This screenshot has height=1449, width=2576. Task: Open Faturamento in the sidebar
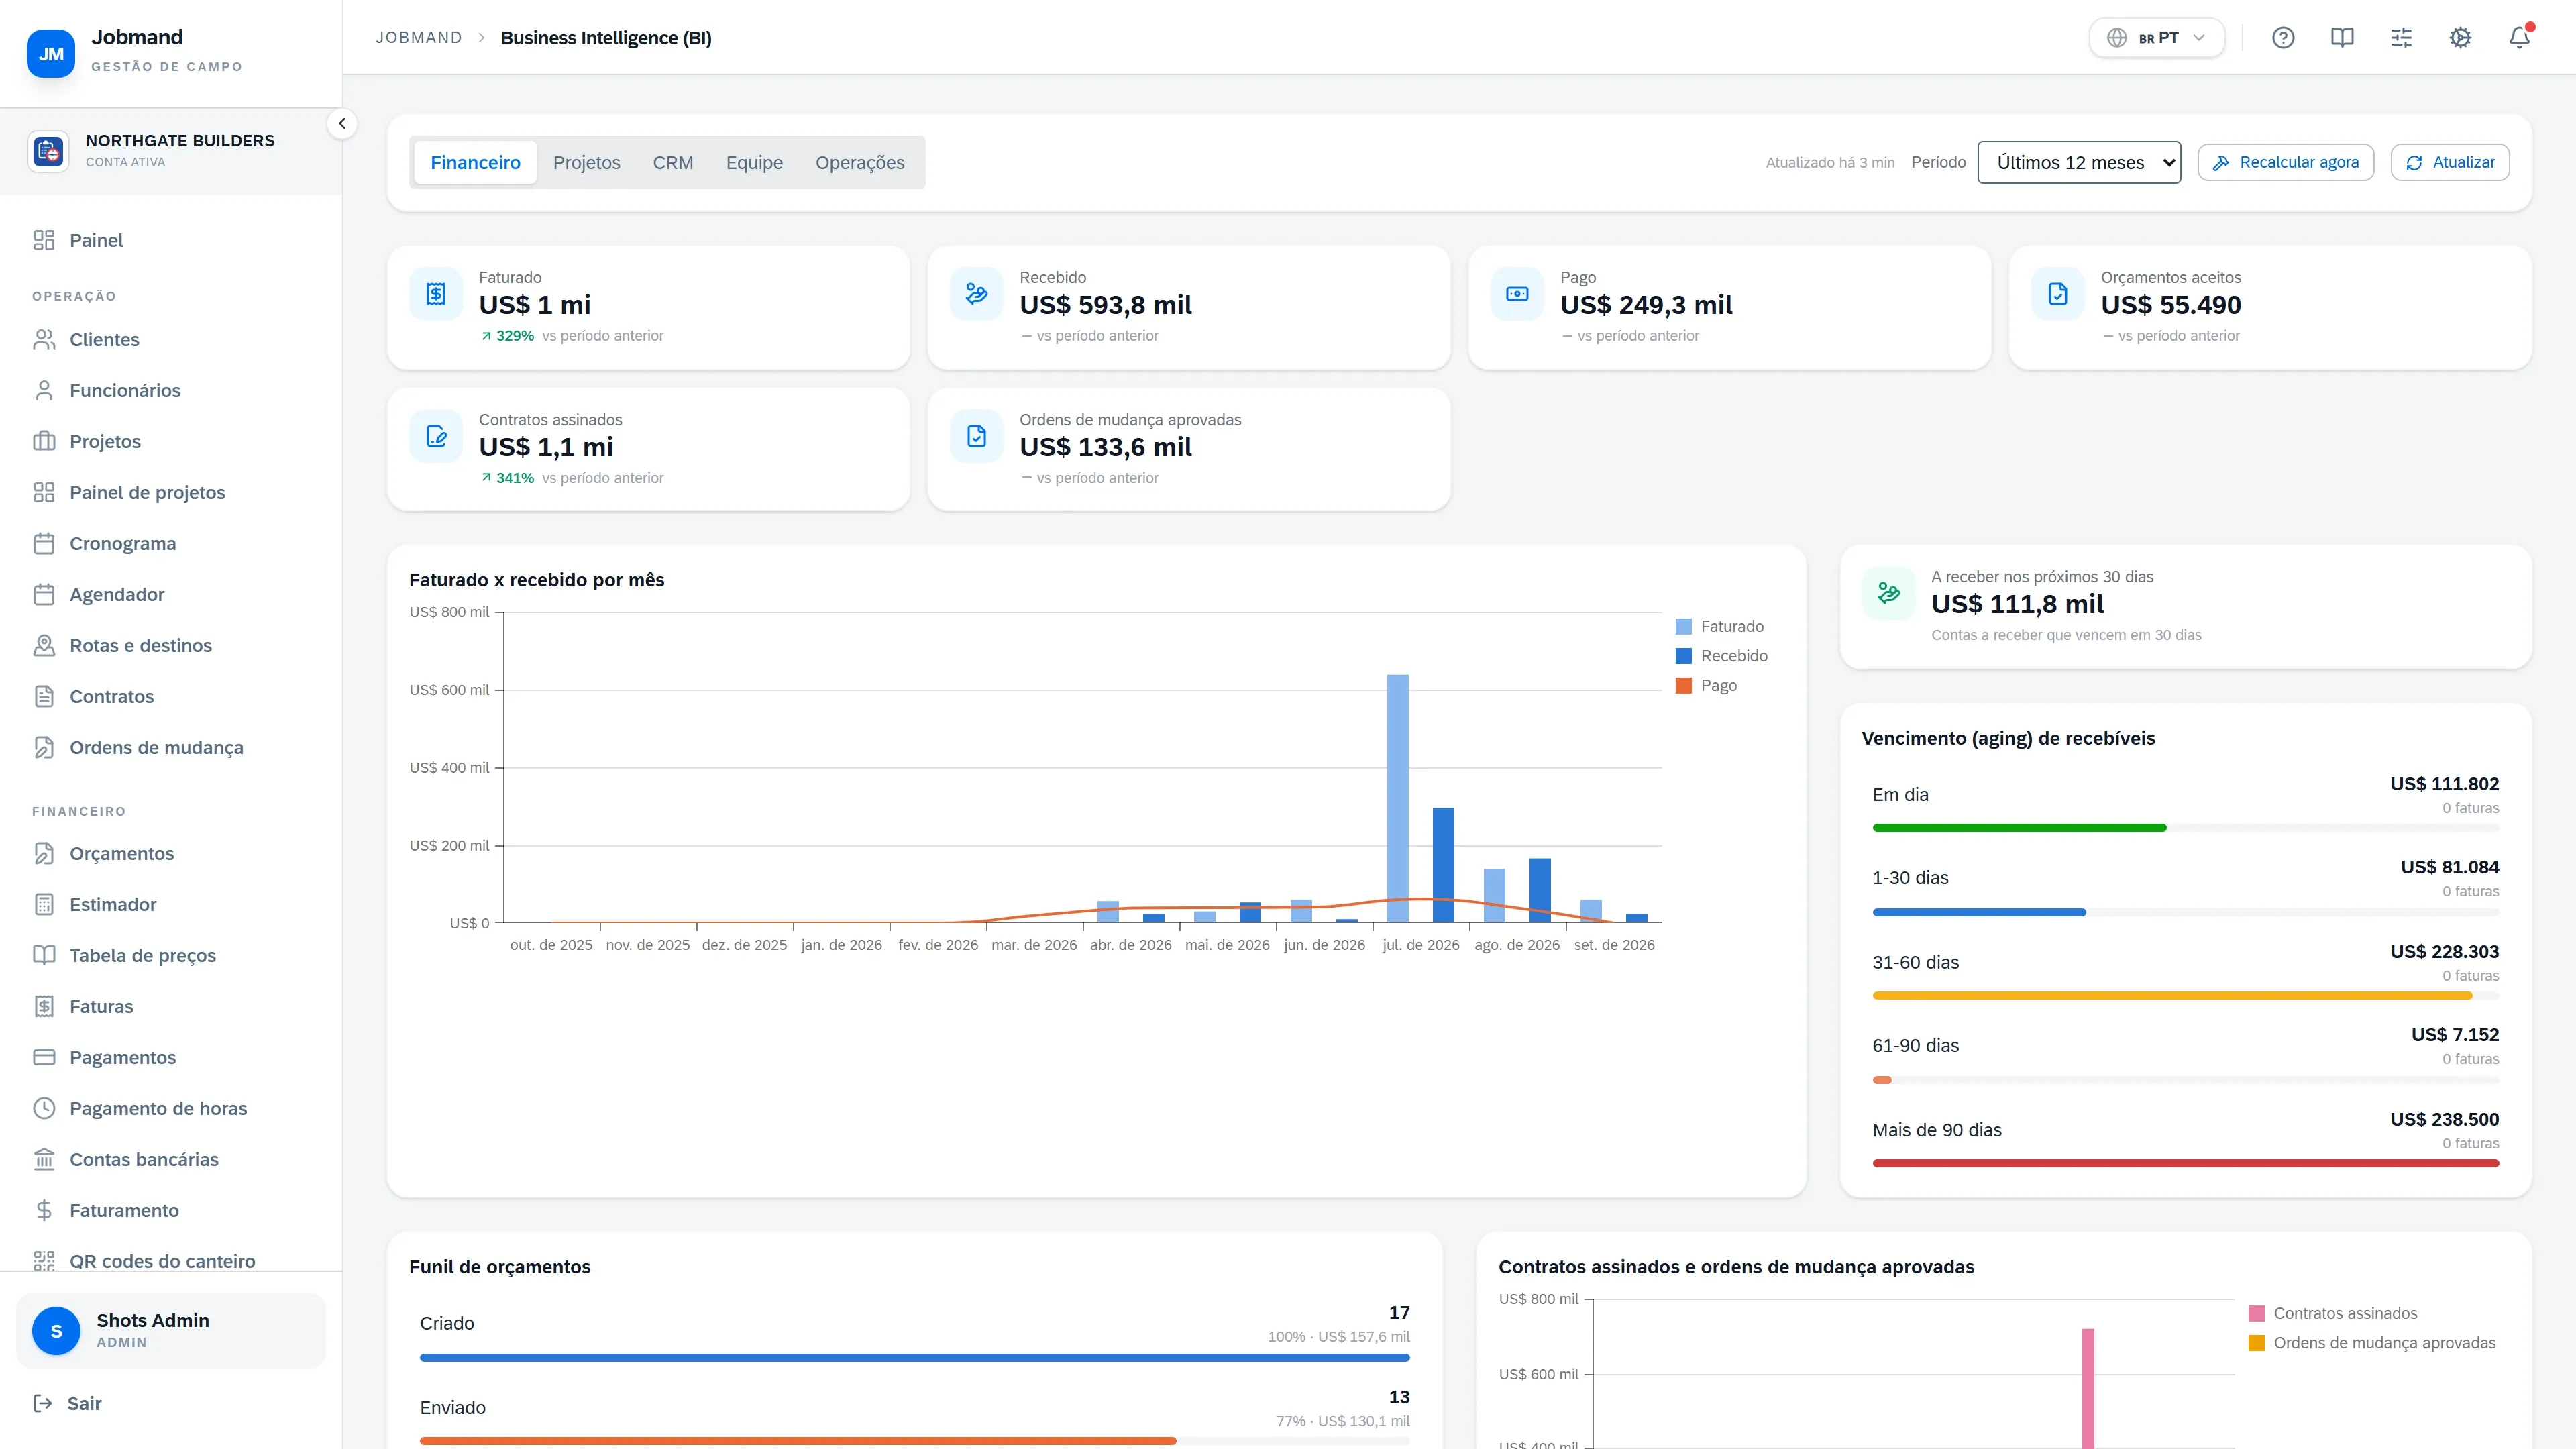click(x=171, y=1211)
